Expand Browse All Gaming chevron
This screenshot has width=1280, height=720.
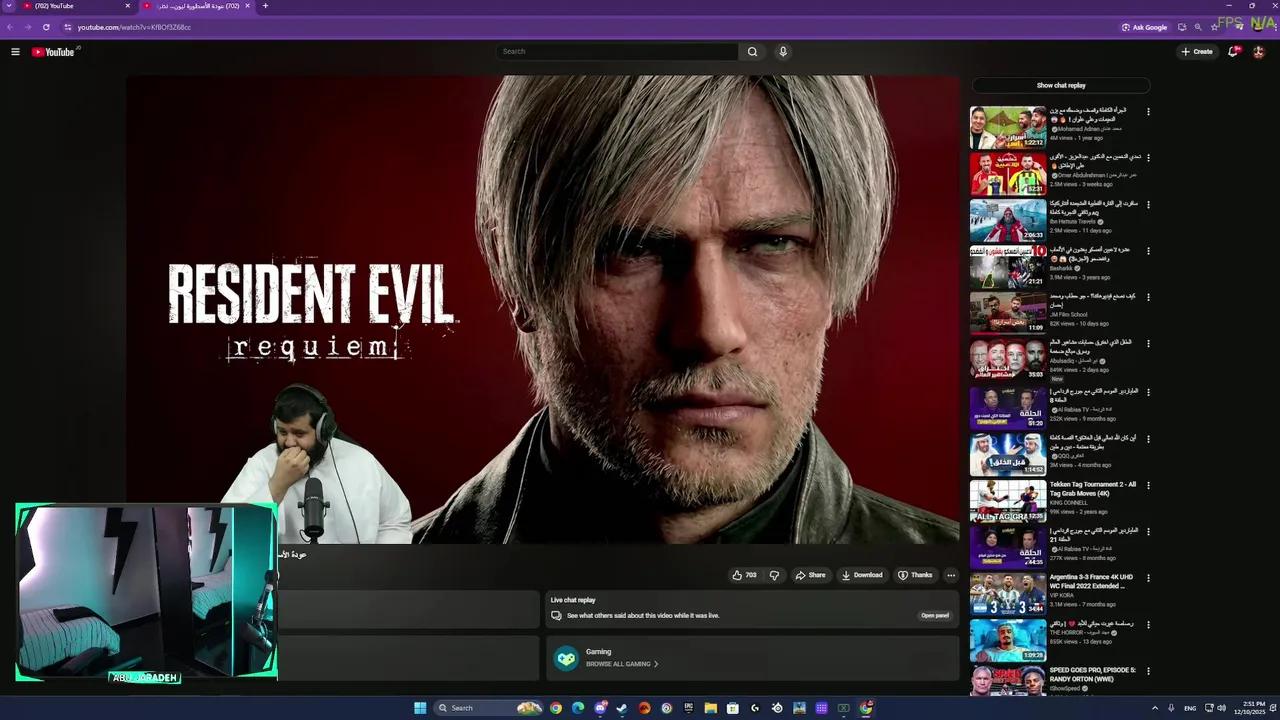656,664
